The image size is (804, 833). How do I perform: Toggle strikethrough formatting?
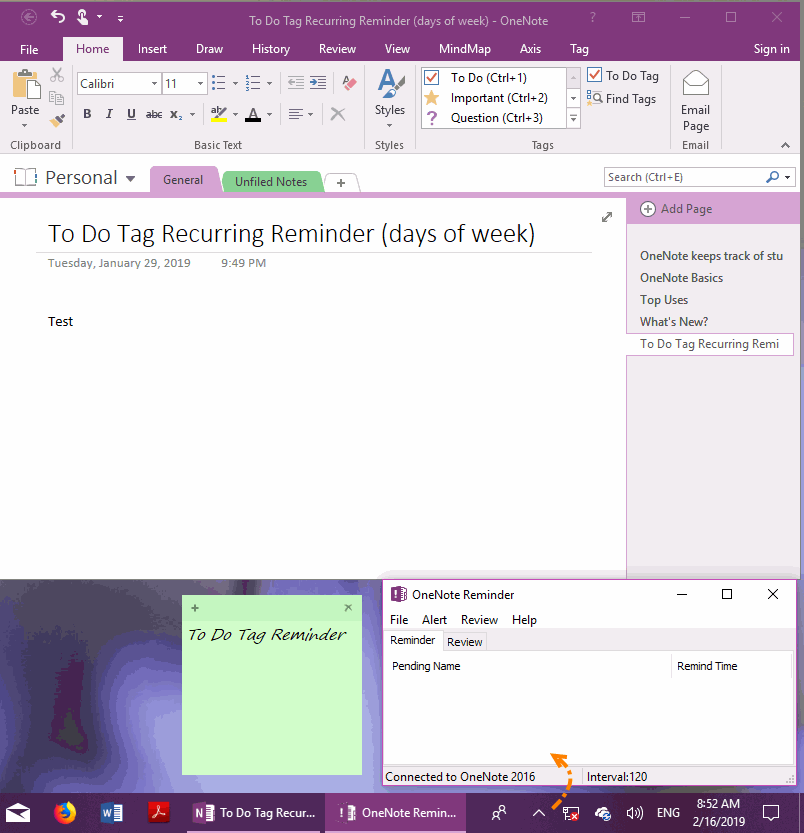click(x=154, y=114)
